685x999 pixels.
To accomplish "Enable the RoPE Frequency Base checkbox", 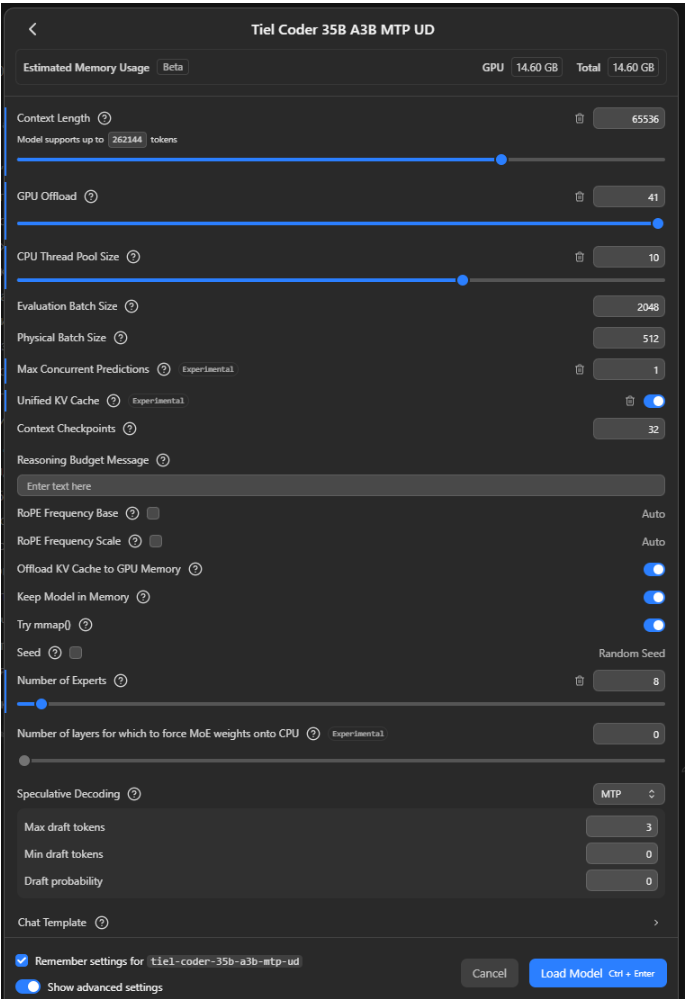I will point(153,514).
